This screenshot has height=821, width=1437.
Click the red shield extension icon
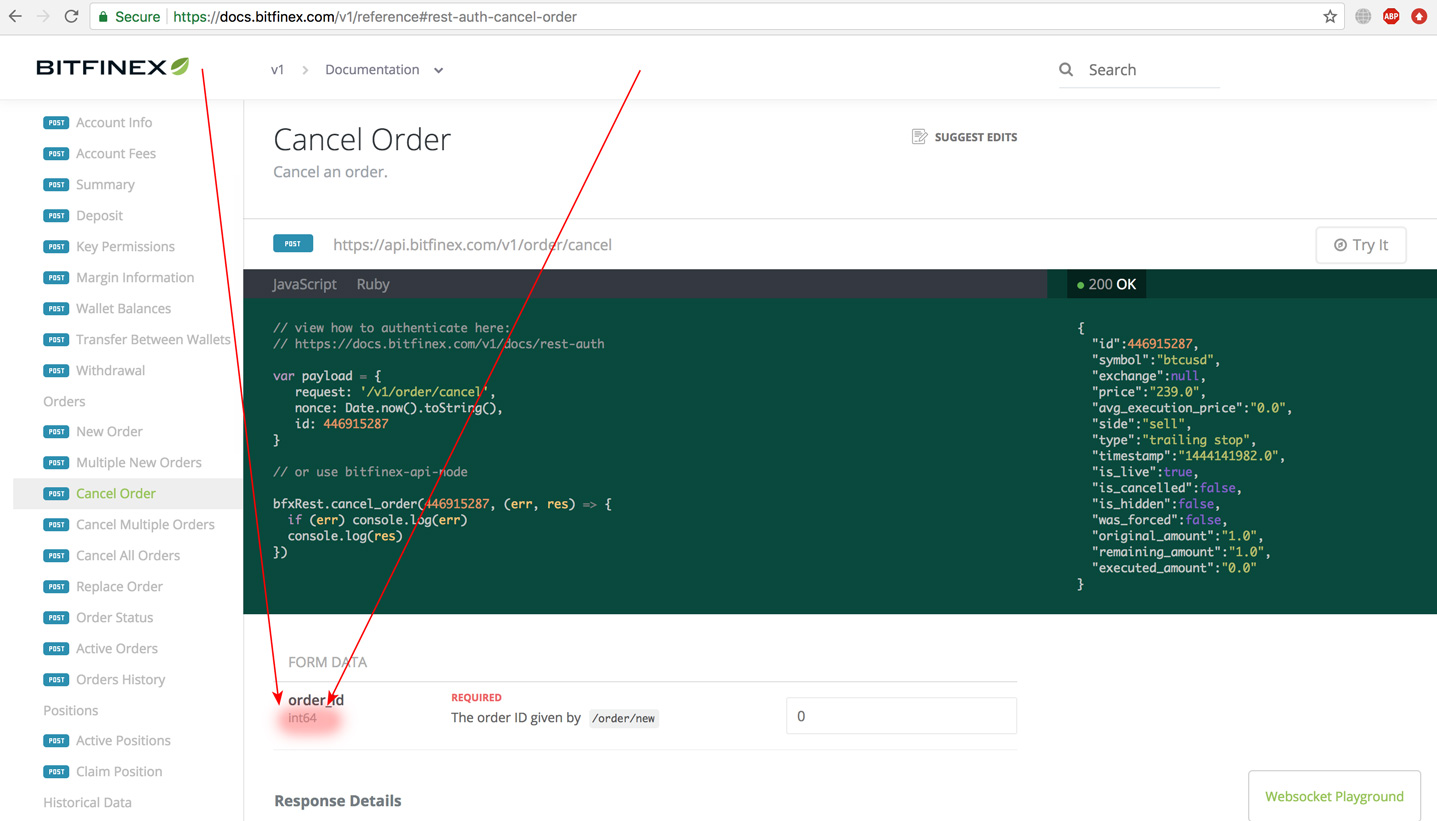click(1419, 16)
